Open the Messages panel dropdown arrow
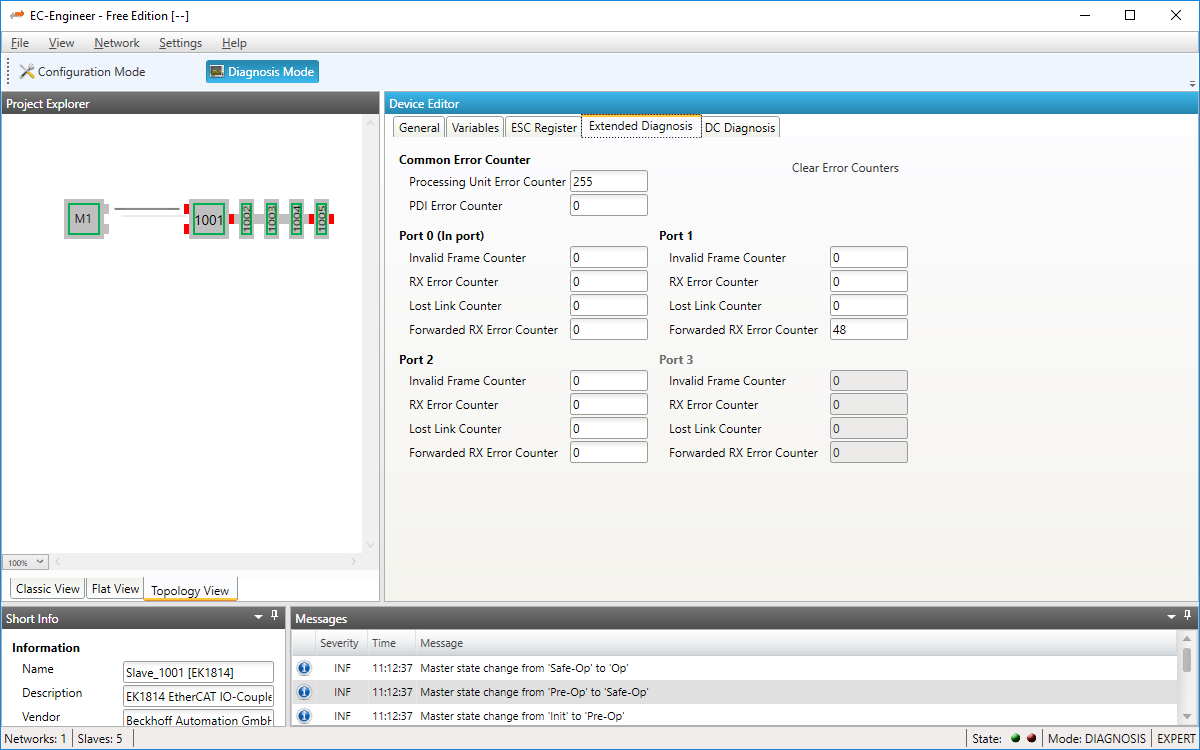1200x750 pixels. coord(1172,618)
